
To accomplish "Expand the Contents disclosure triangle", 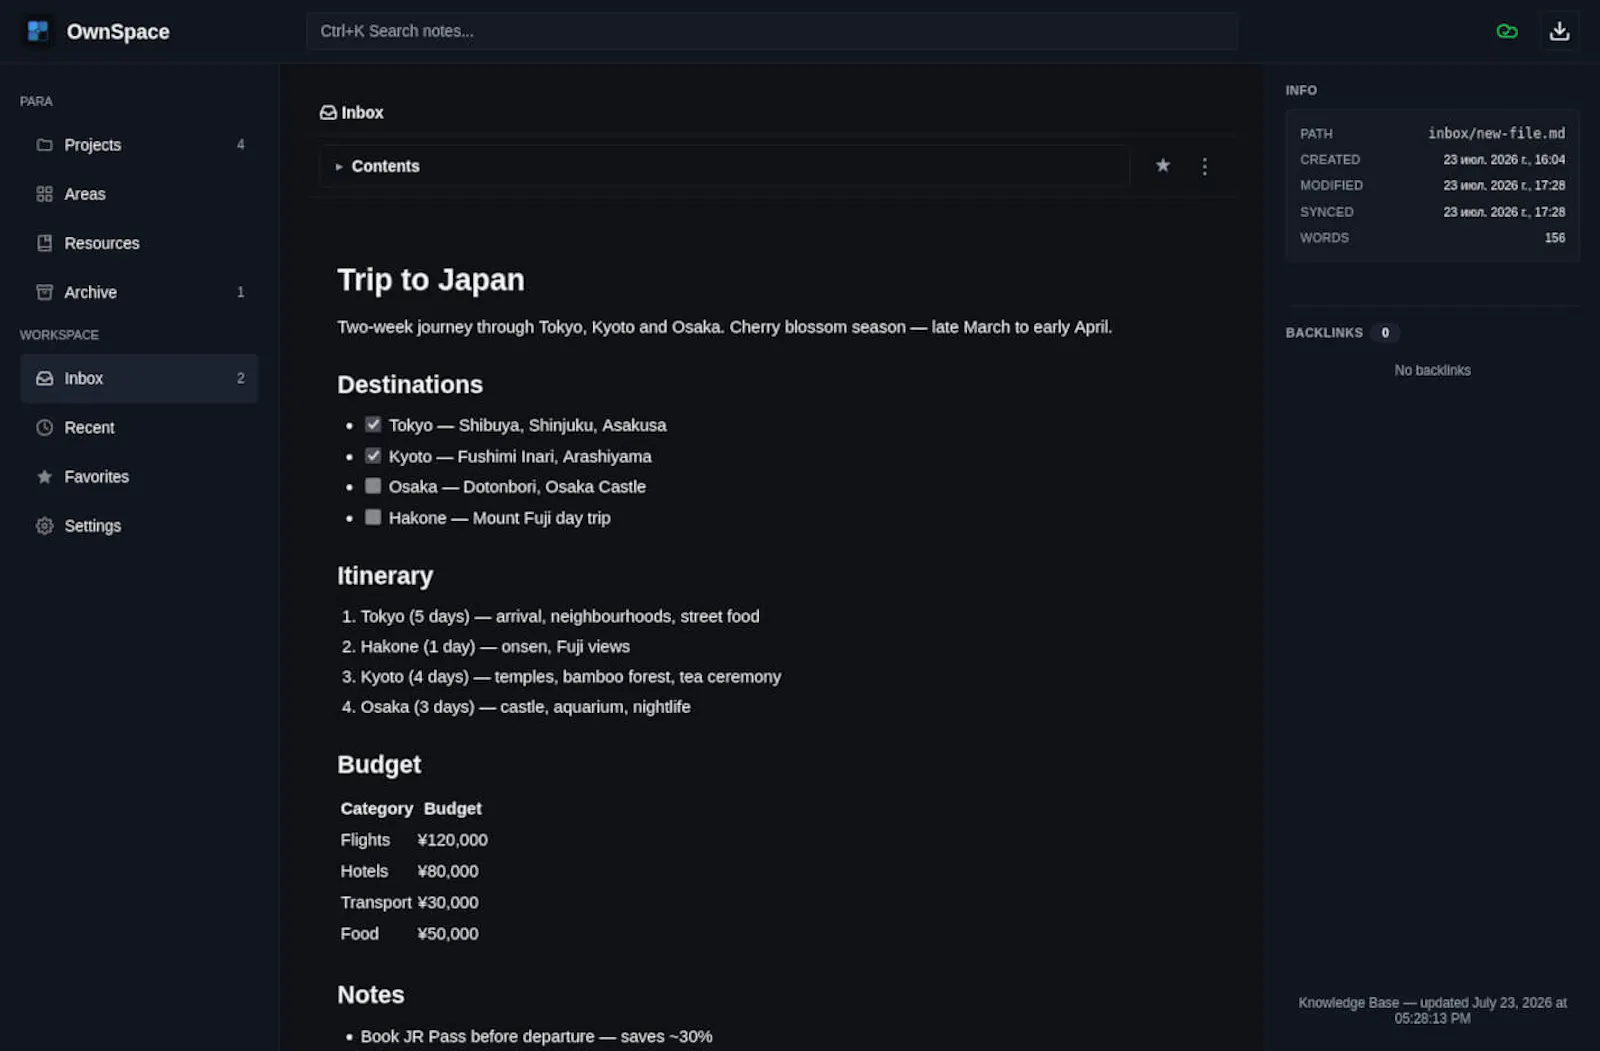I will 339,166.
